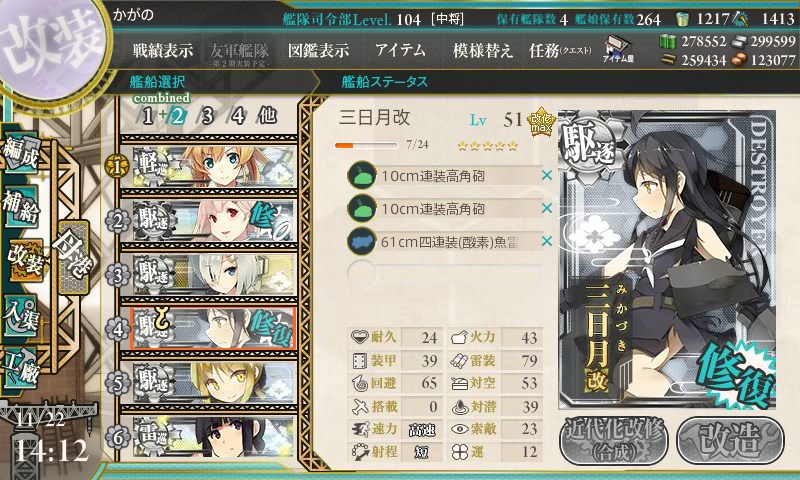The height and width of the screenshot is (480, 800).
Task: Remove first 10cm連装高角砲 with its X
Action: click(546, 175)
